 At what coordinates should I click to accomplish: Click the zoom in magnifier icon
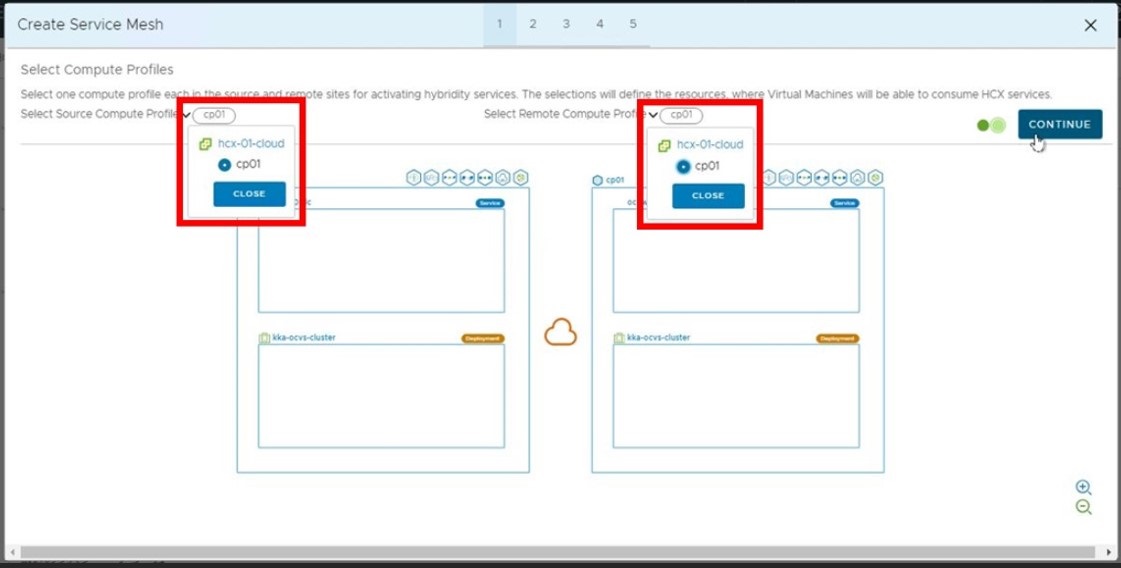tap(1083, 487)
